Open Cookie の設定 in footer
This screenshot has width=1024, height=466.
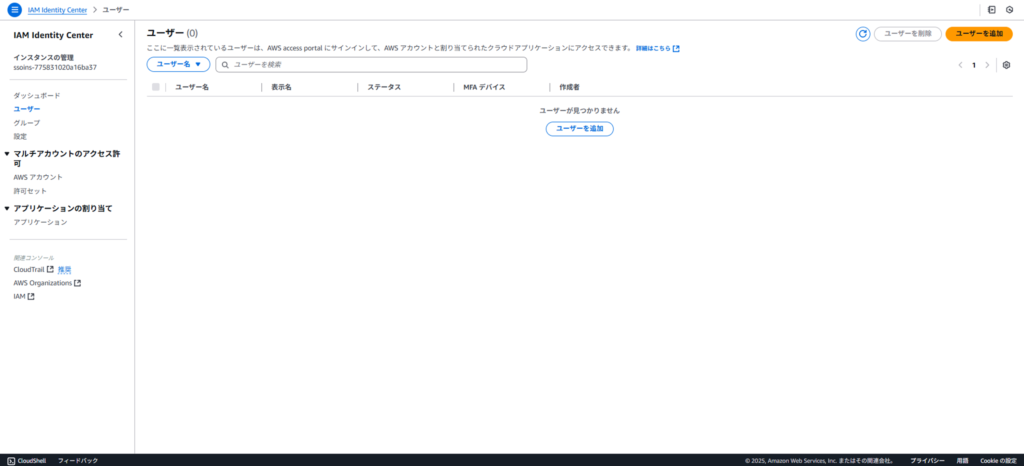point(999,461)
